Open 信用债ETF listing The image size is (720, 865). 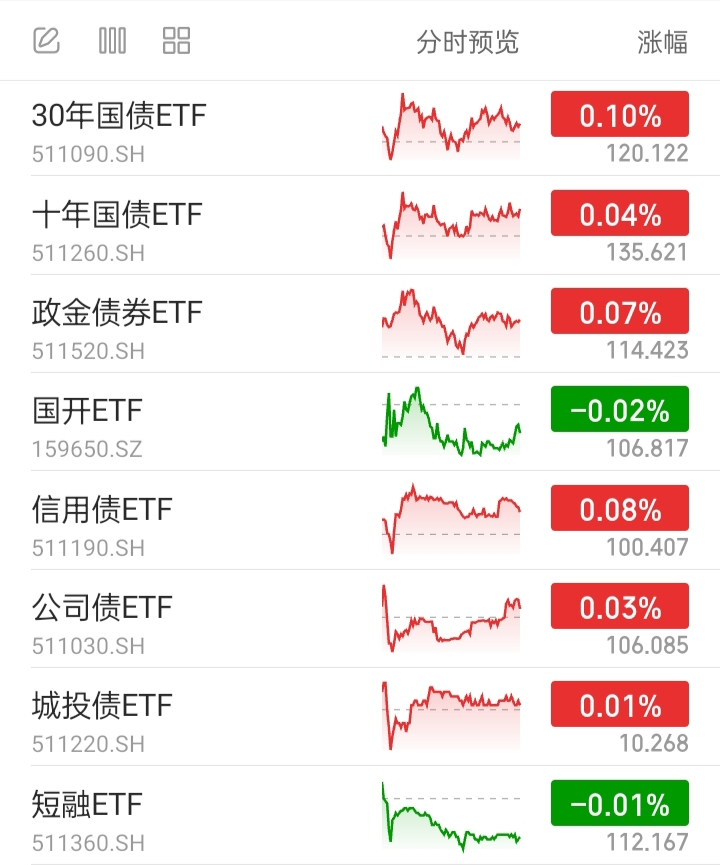point(360,520)
